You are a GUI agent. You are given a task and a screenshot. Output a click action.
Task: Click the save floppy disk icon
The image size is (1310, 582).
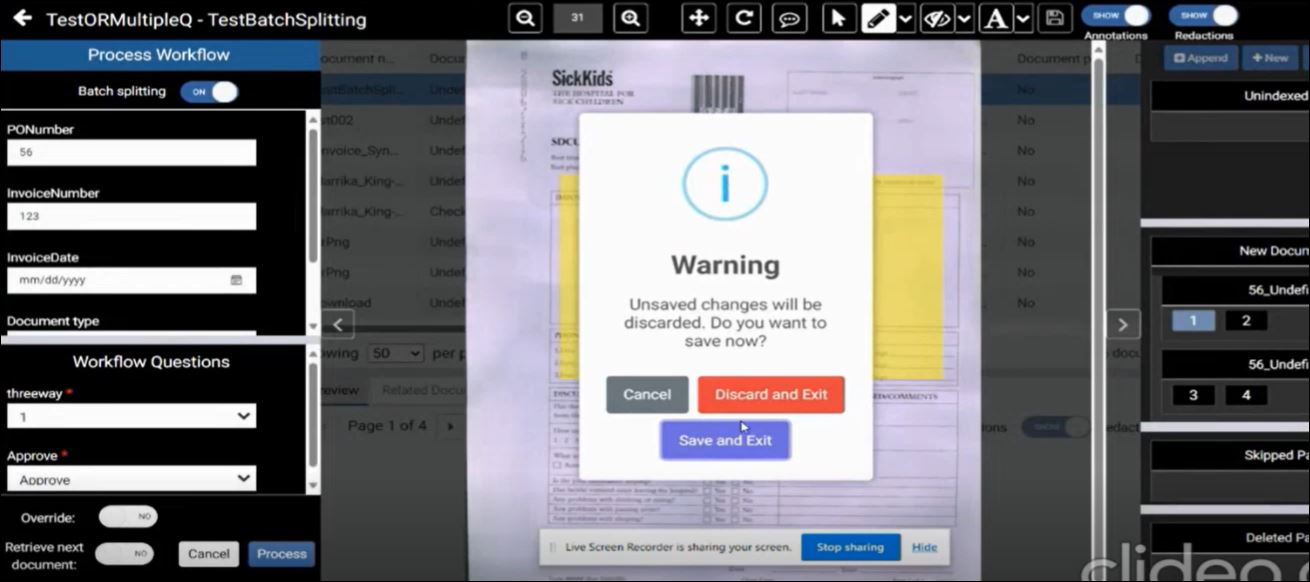coord(1054,18)
